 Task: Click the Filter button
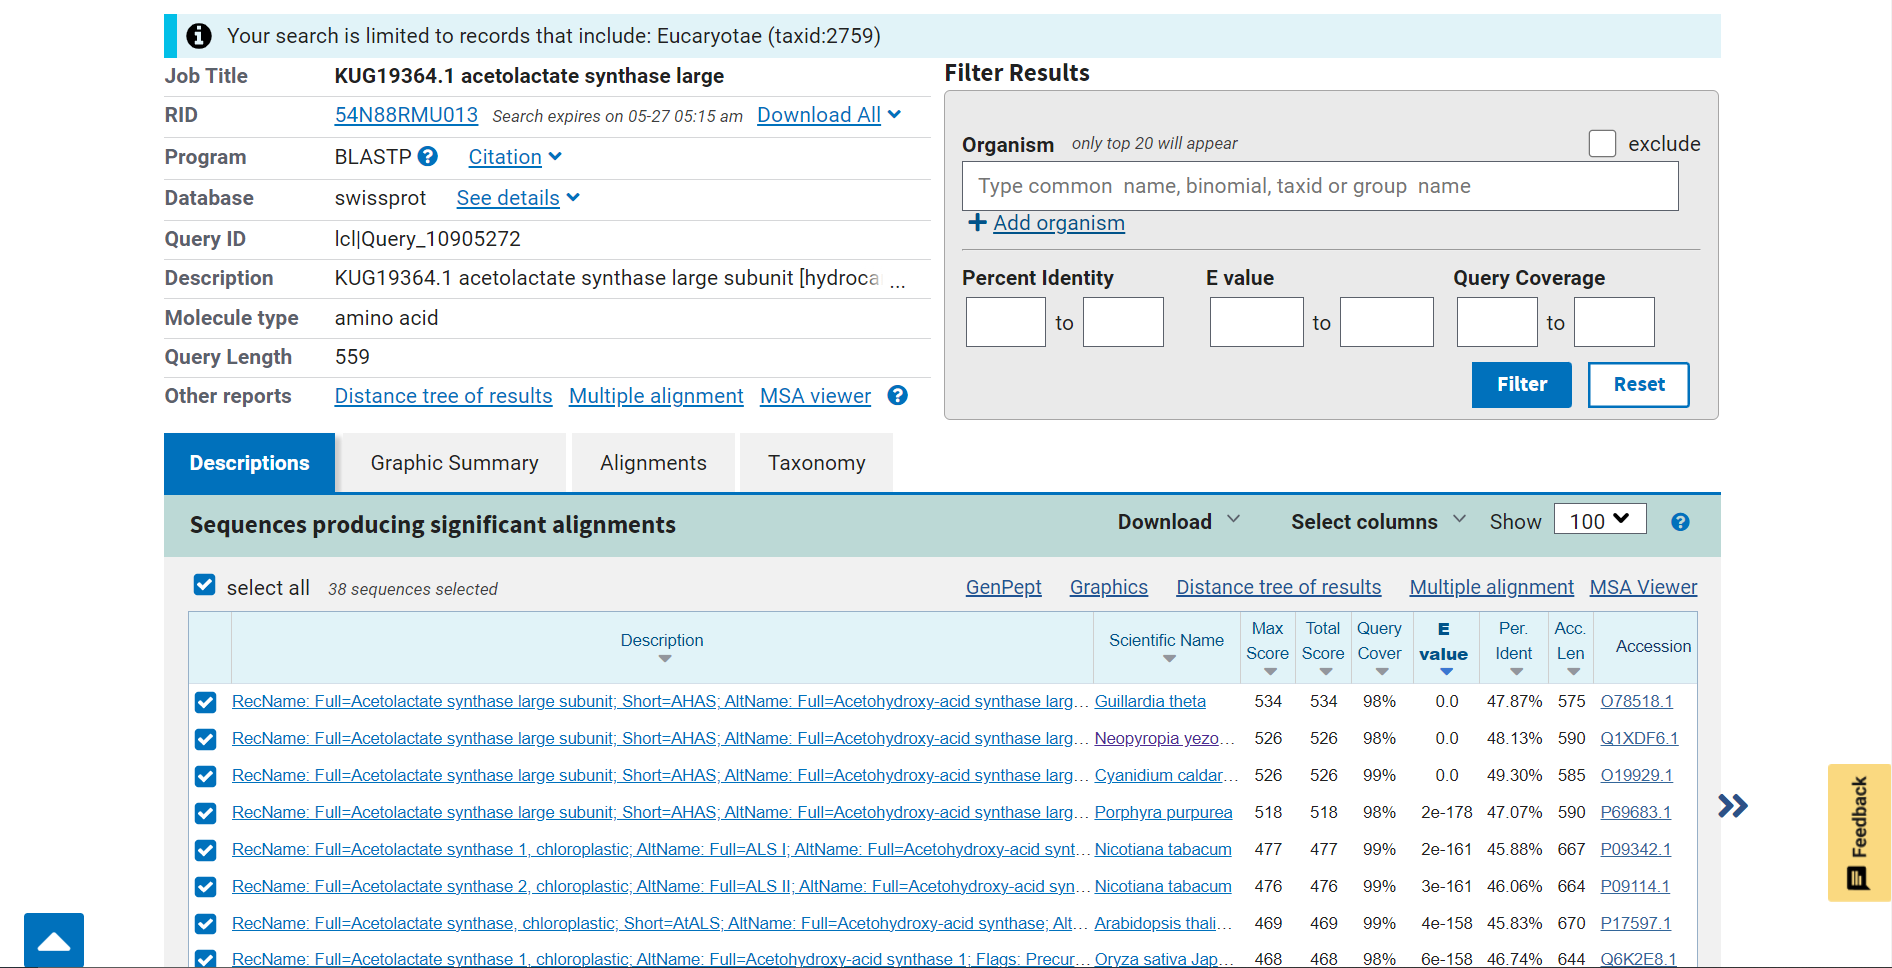[1522, 384]
